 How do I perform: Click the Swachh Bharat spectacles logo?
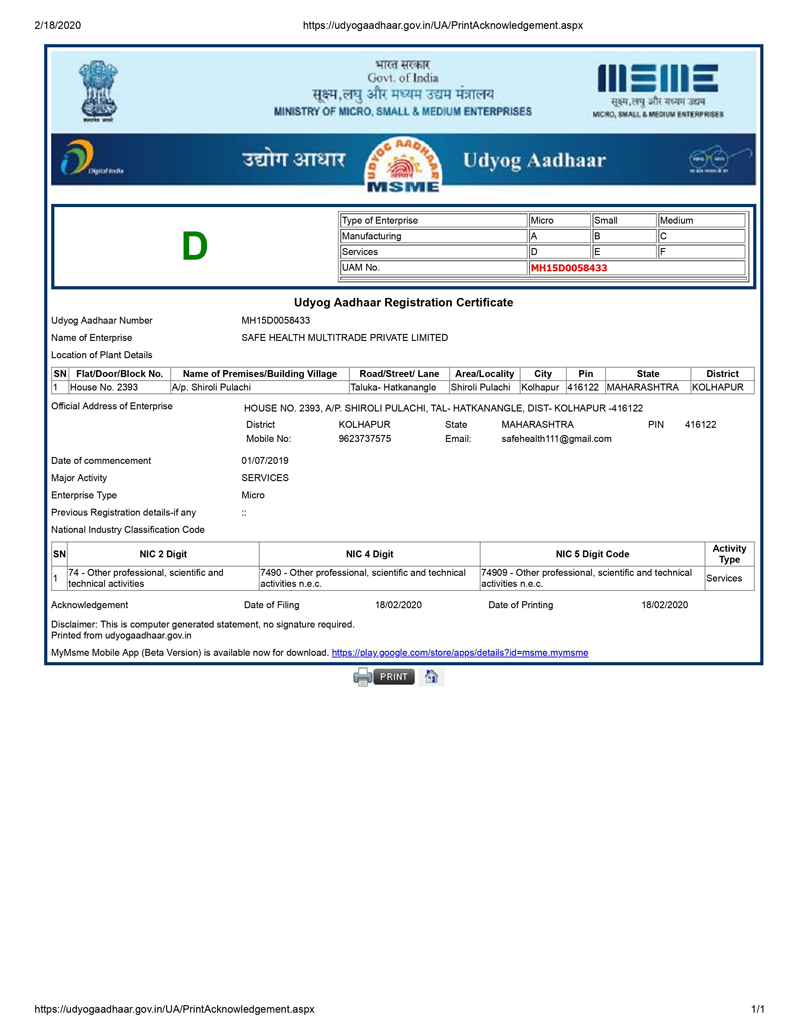pyautogui.click(x=719, y=160)
